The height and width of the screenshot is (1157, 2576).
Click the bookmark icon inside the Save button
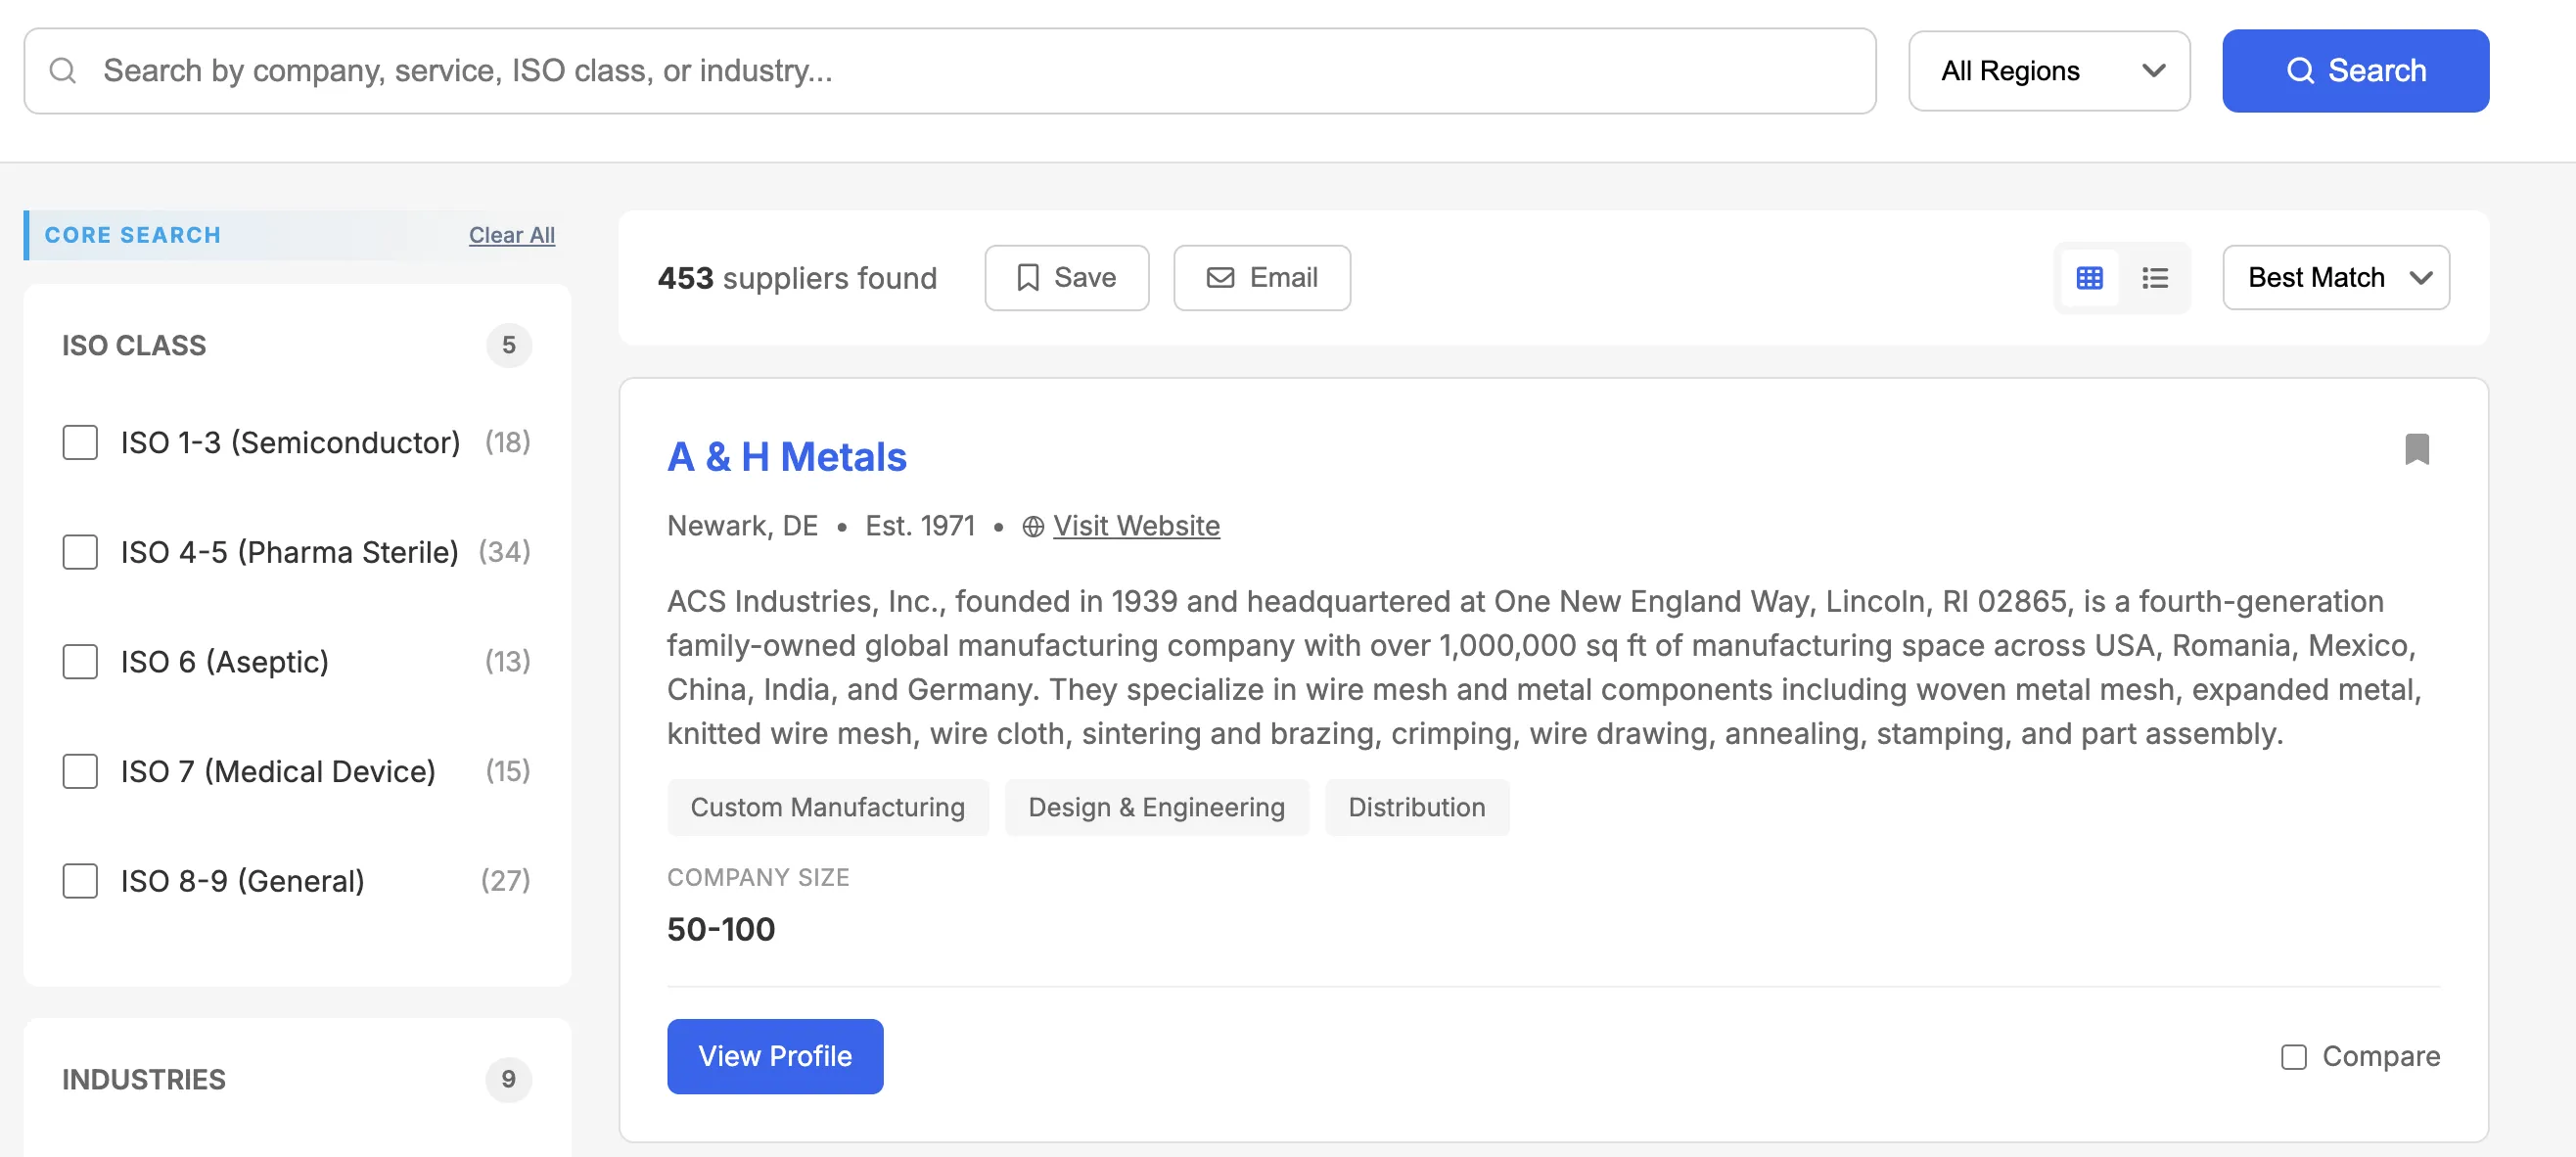click(1029, 277)
